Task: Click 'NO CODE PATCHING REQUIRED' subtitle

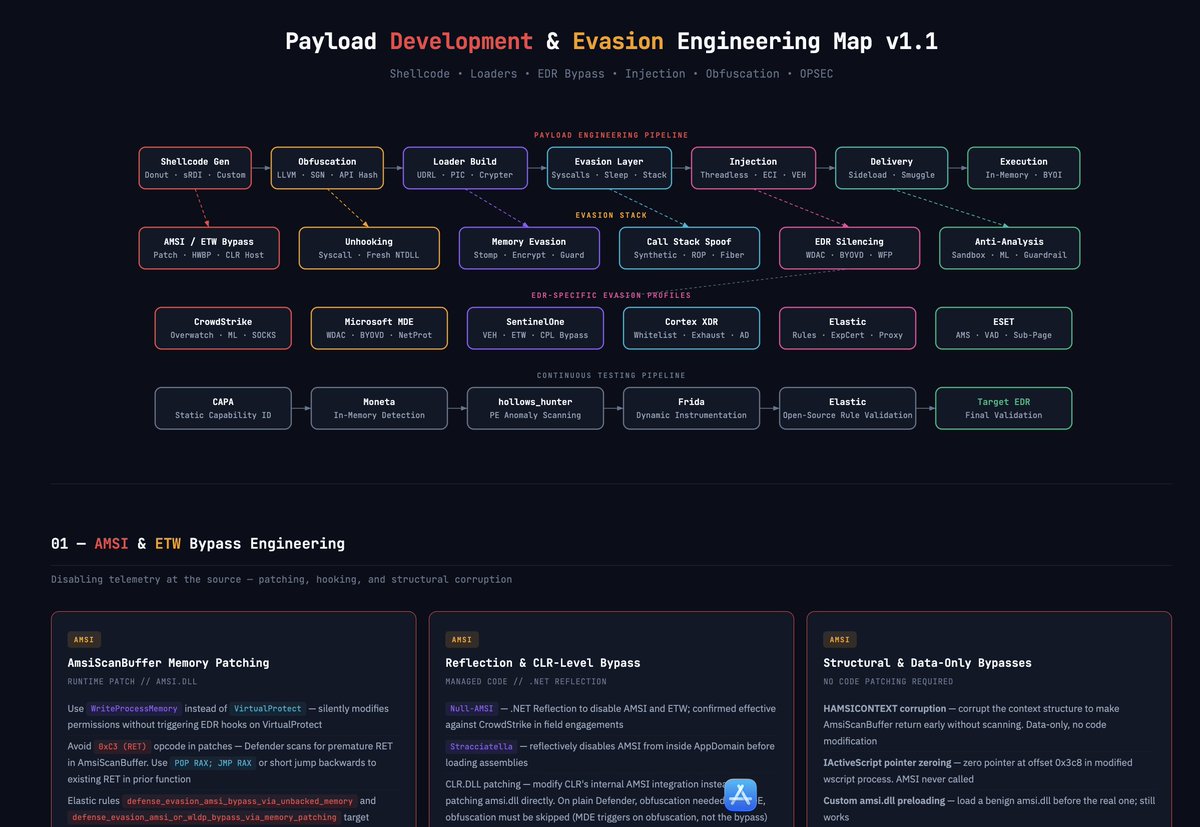Action: [x=888, y=682]
